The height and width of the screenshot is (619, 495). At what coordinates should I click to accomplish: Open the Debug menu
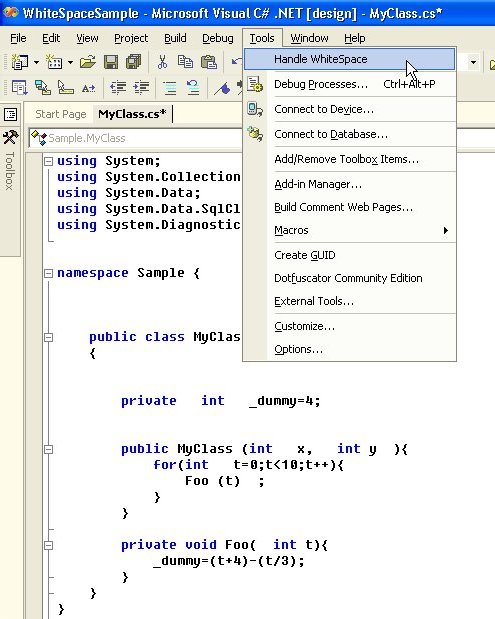point(218,38)
